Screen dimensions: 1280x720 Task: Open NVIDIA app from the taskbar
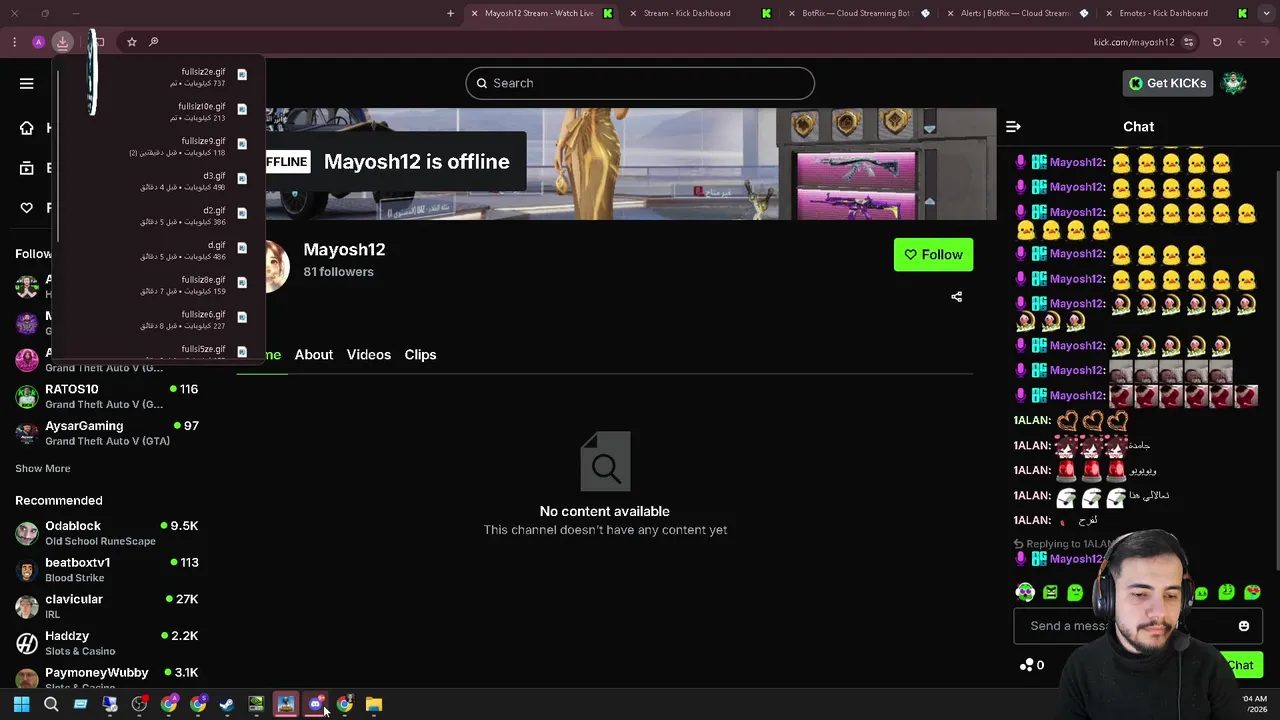256,704
